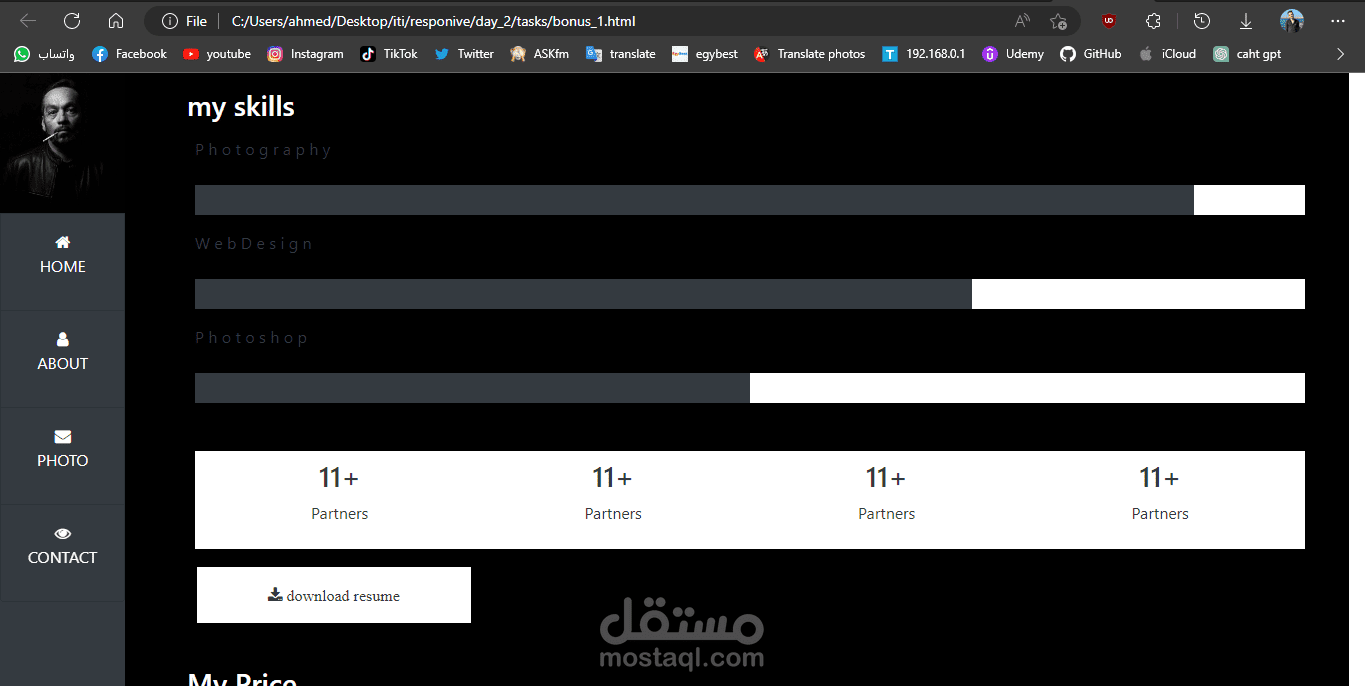Click the WebDesign skill progress bar
Image resolution: width=1365 pixels, height=686 pixels.
(x=750, y=294)
